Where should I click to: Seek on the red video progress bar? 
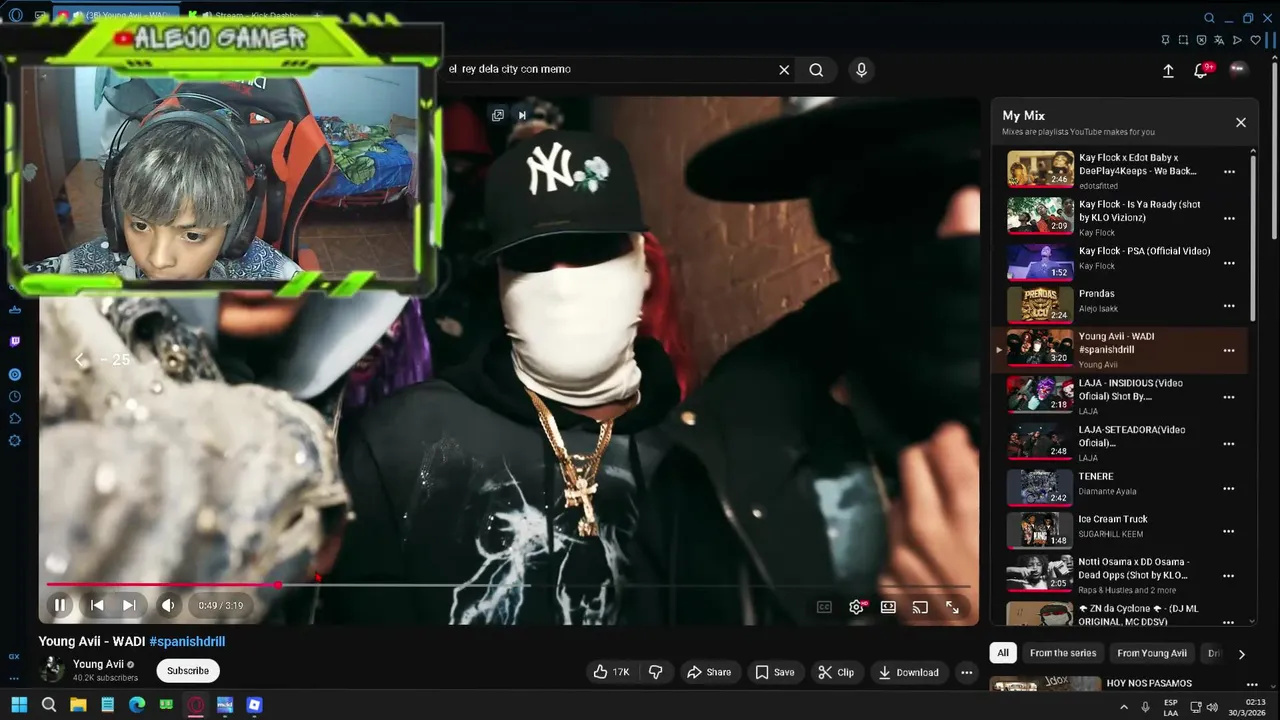tap(509, 585)
